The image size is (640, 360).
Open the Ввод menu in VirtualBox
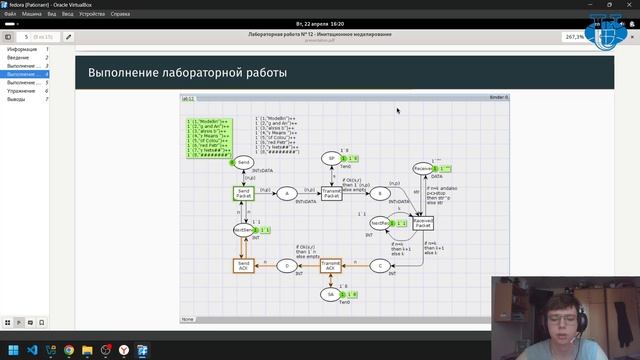67,14
